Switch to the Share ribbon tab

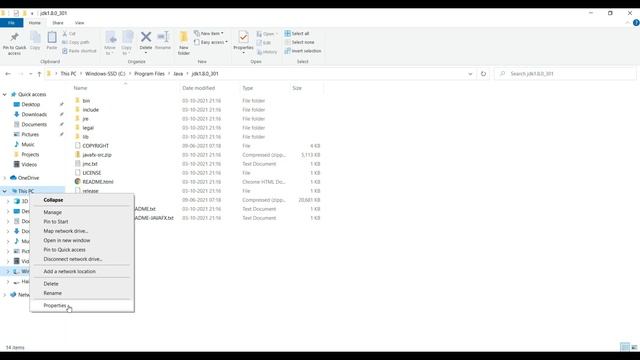tap(58, 23)
